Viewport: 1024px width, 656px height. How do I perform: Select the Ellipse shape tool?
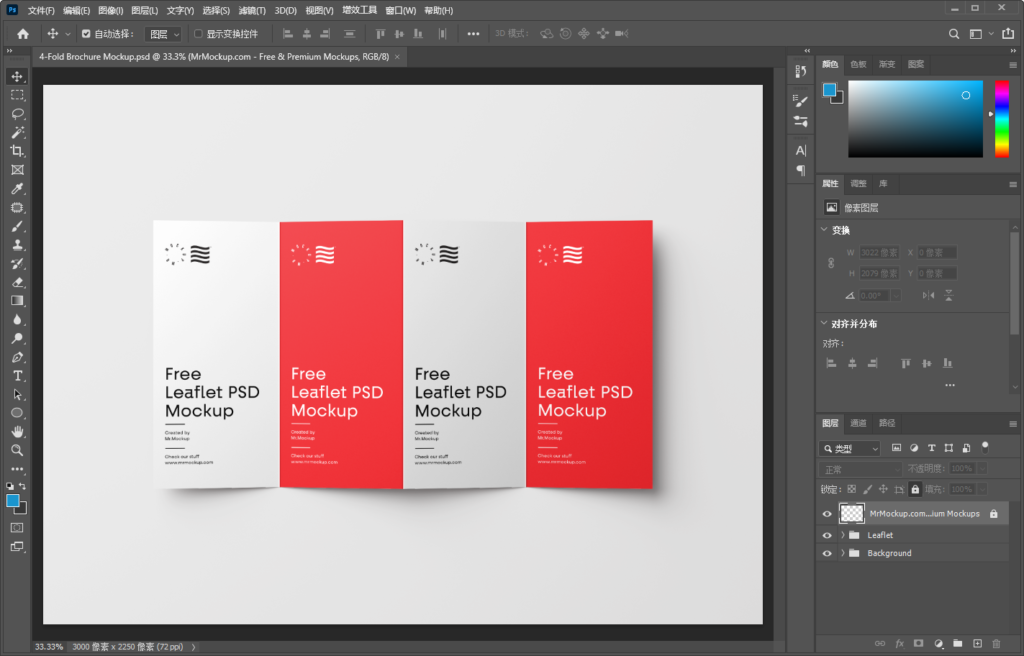pyautogui.click(x=17, y=413)
